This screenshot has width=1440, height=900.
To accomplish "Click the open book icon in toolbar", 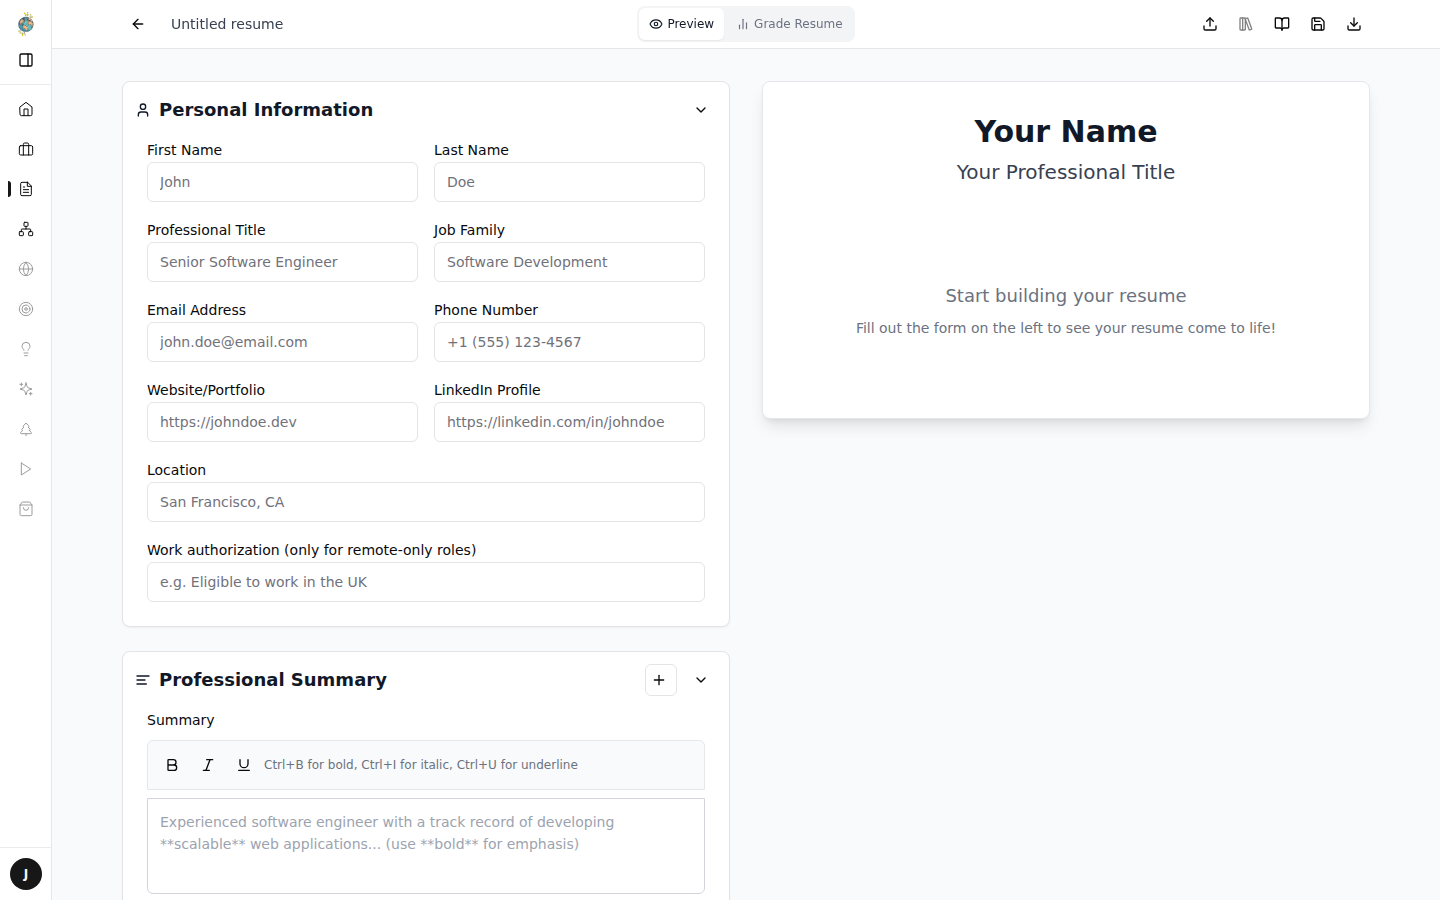I will (1282, 24).
